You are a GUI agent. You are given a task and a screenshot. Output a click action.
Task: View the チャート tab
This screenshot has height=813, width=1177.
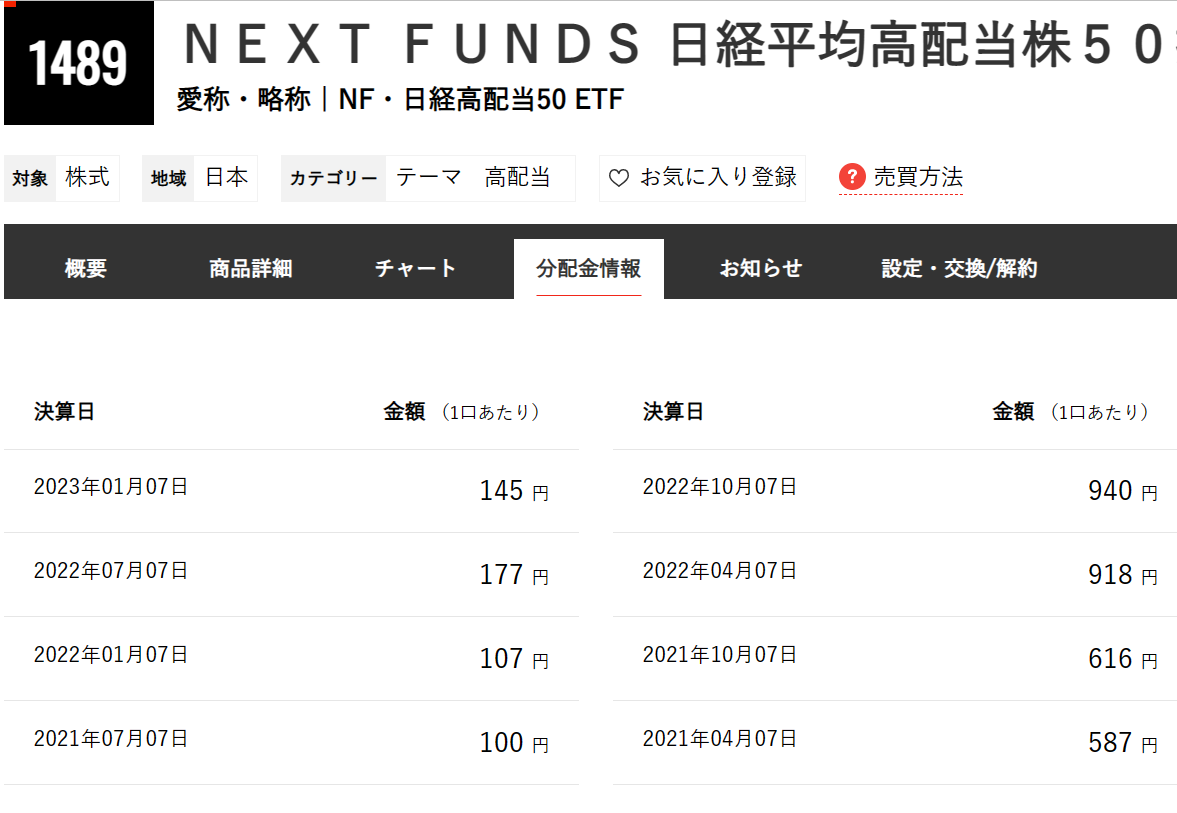[x=416, y=267]
